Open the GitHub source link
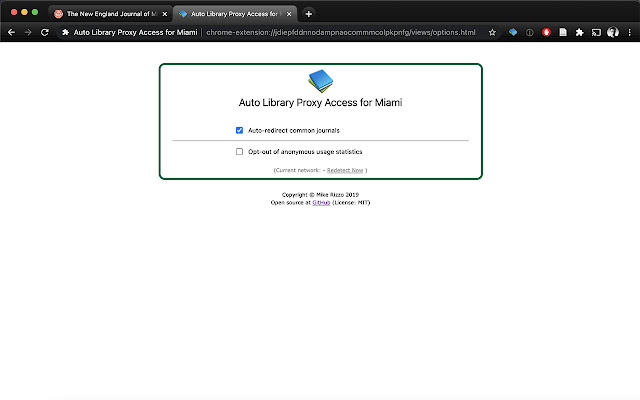Viewport: 640px width, 400px height. point(321,202)
